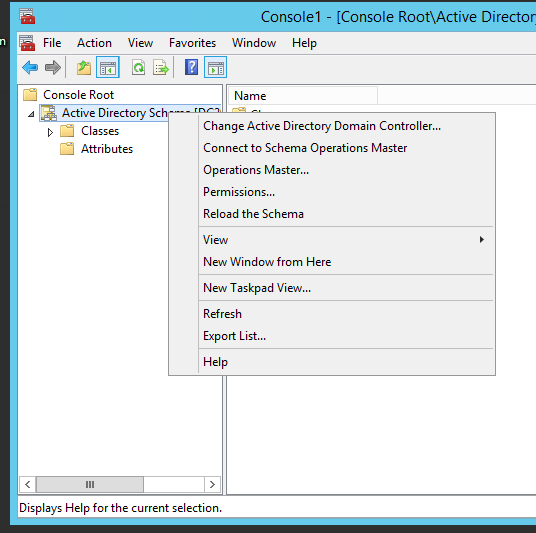Image resolution: width=536 pixels, height=533 pixels.
Task: Click the Classes folder icon
Action: coord(67,131)
